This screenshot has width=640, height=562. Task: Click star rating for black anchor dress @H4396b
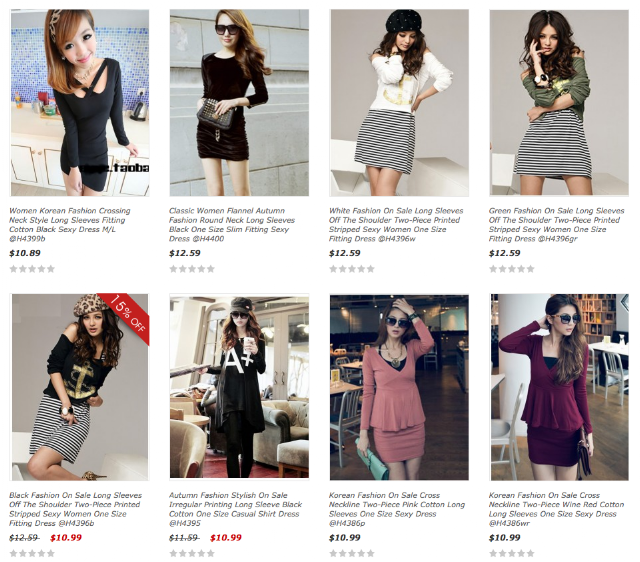pyautogui.click(x=32, y=553)
